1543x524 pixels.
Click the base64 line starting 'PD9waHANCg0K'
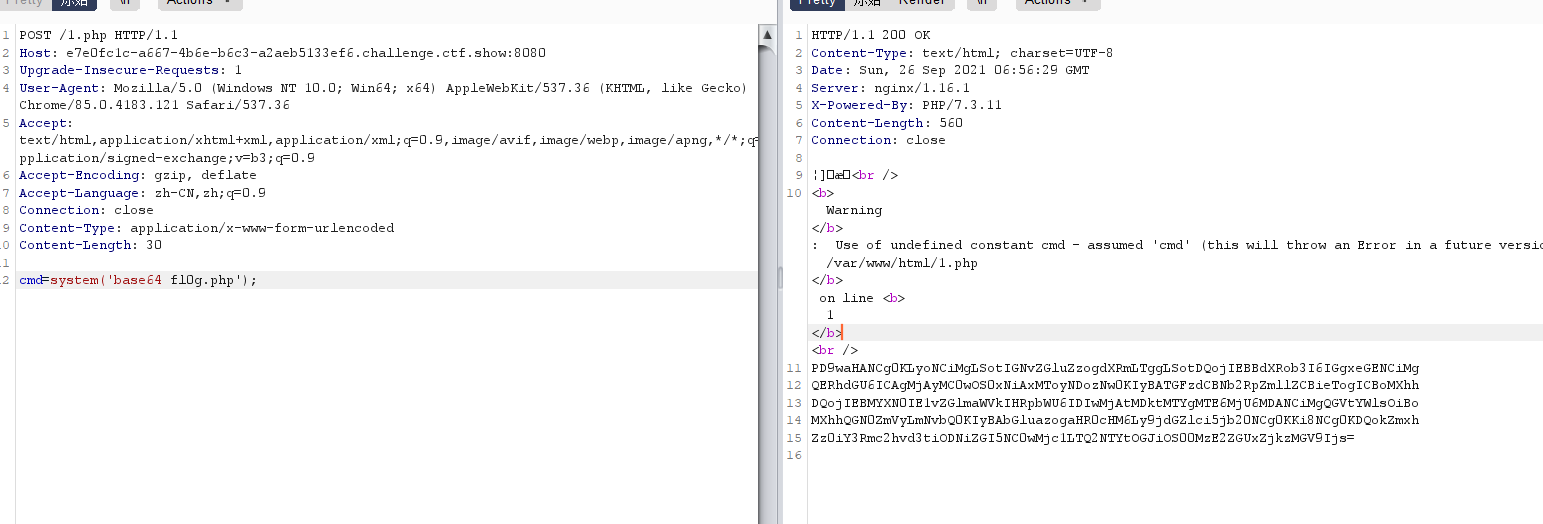click(x=1115, y=368)
